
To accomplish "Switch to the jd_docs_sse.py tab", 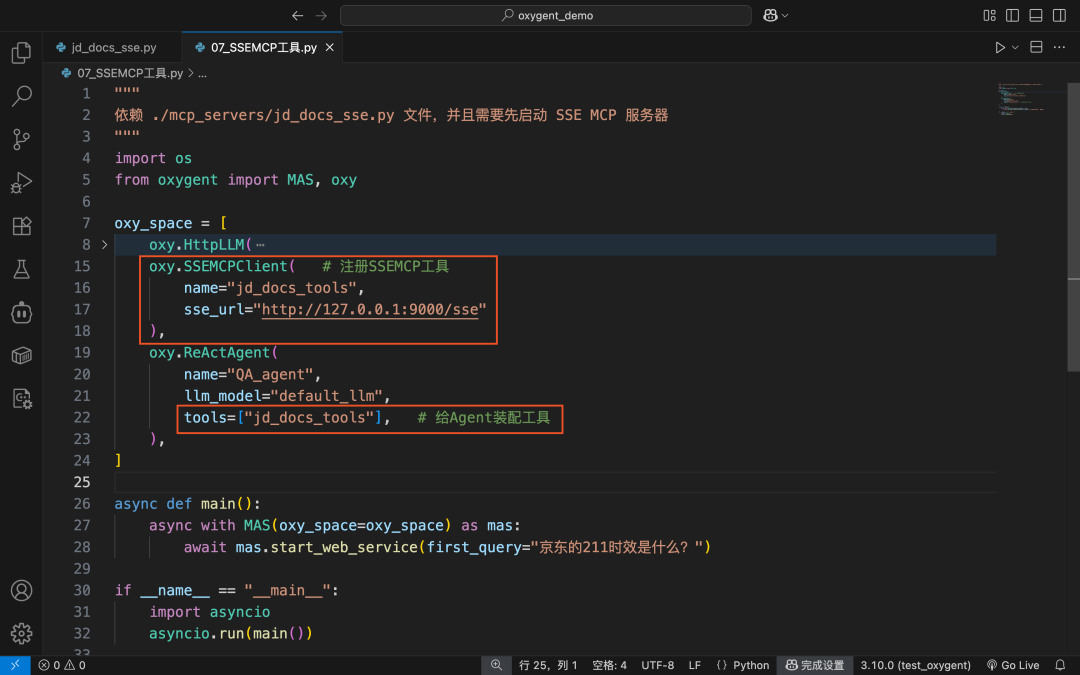I will click(x=107, y=48).
